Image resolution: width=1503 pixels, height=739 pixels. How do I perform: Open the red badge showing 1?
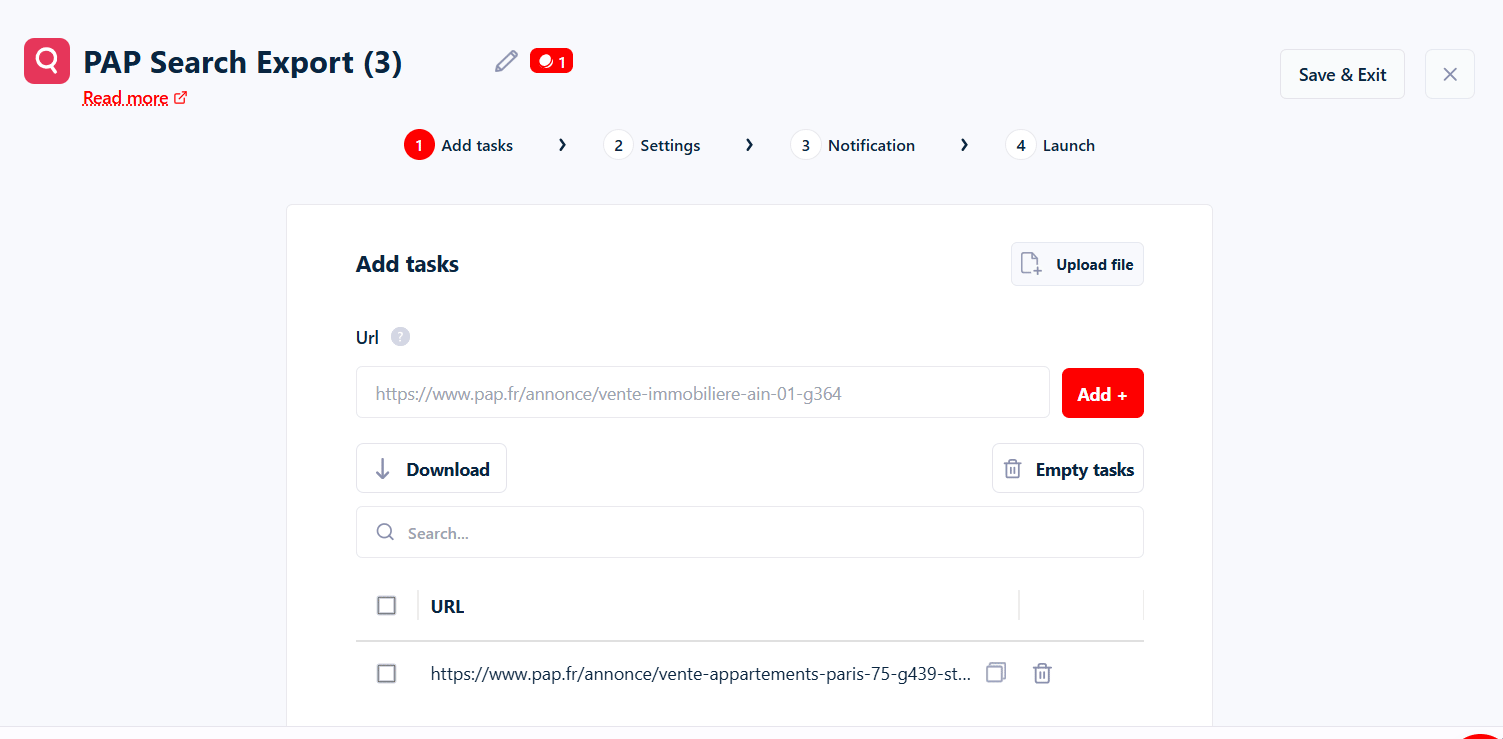click(x=551, y=61)
